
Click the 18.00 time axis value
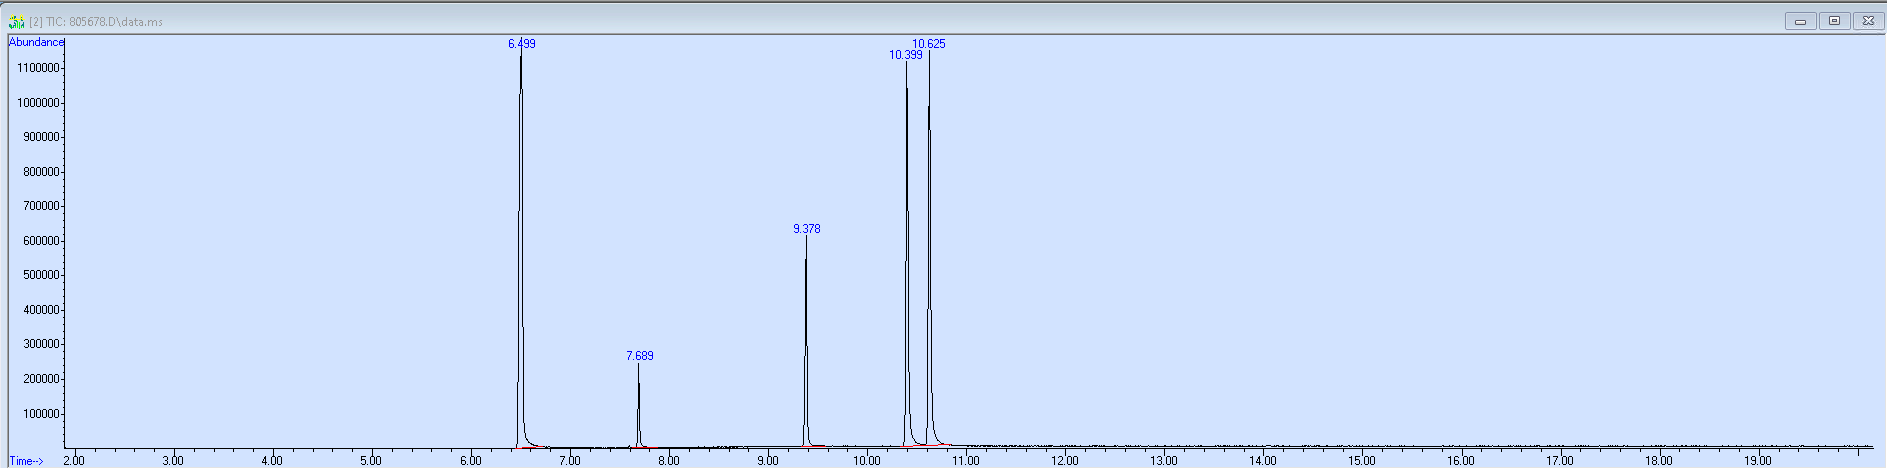click(x=1659, y=461)
